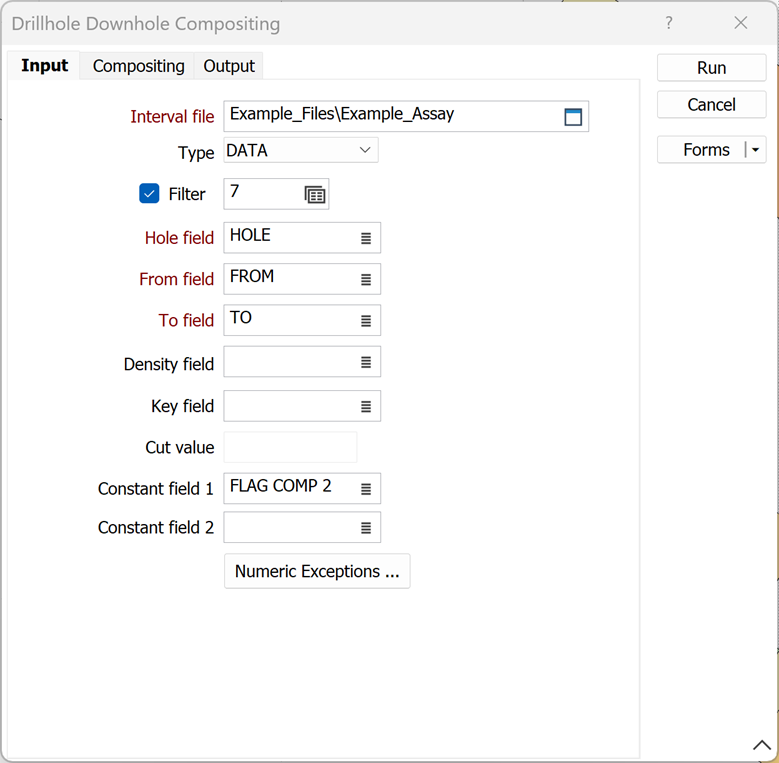Switch to the Output tab
This screenshot has width=779, height=763.
pyautogui.click(x=229, y=66)
